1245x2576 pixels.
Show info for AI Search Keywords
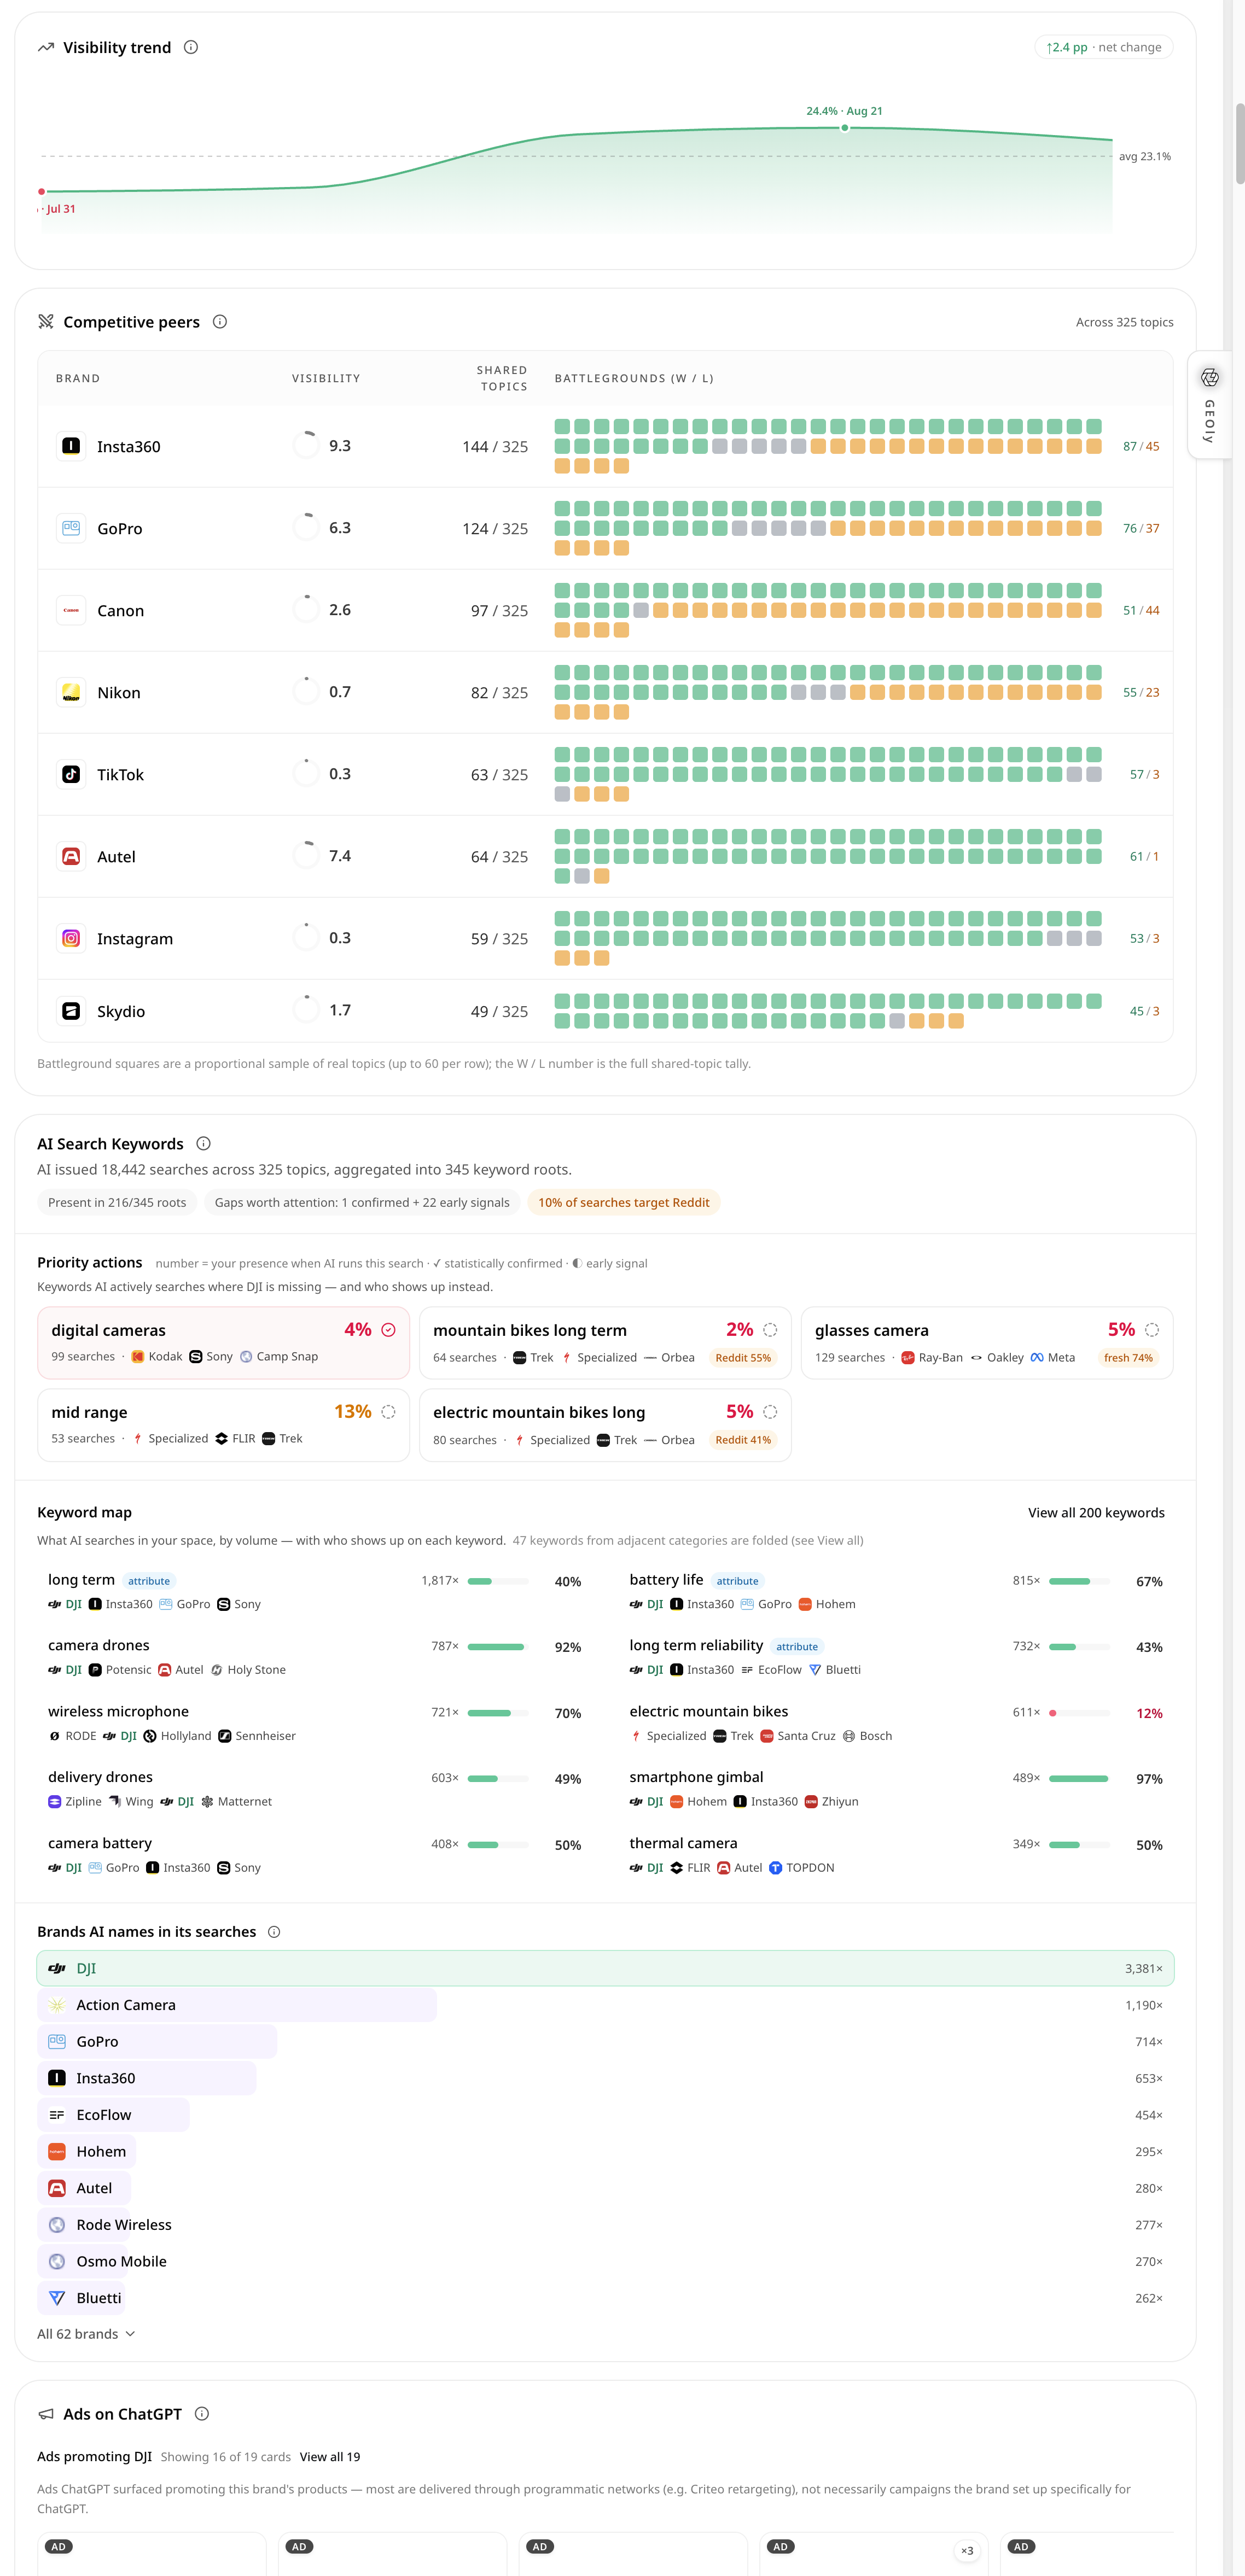[203, 1143]
